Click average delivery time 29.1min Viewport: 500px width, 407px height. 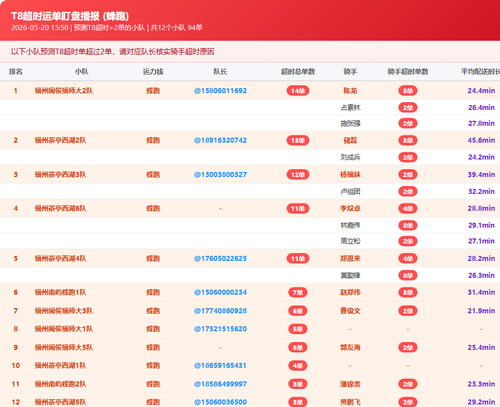point(481,226)
